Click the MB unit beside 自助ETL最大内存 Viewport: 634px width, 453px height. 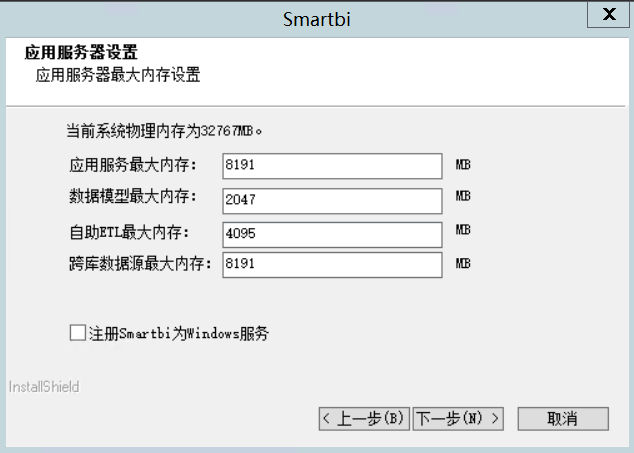click(x=463, y=229)
